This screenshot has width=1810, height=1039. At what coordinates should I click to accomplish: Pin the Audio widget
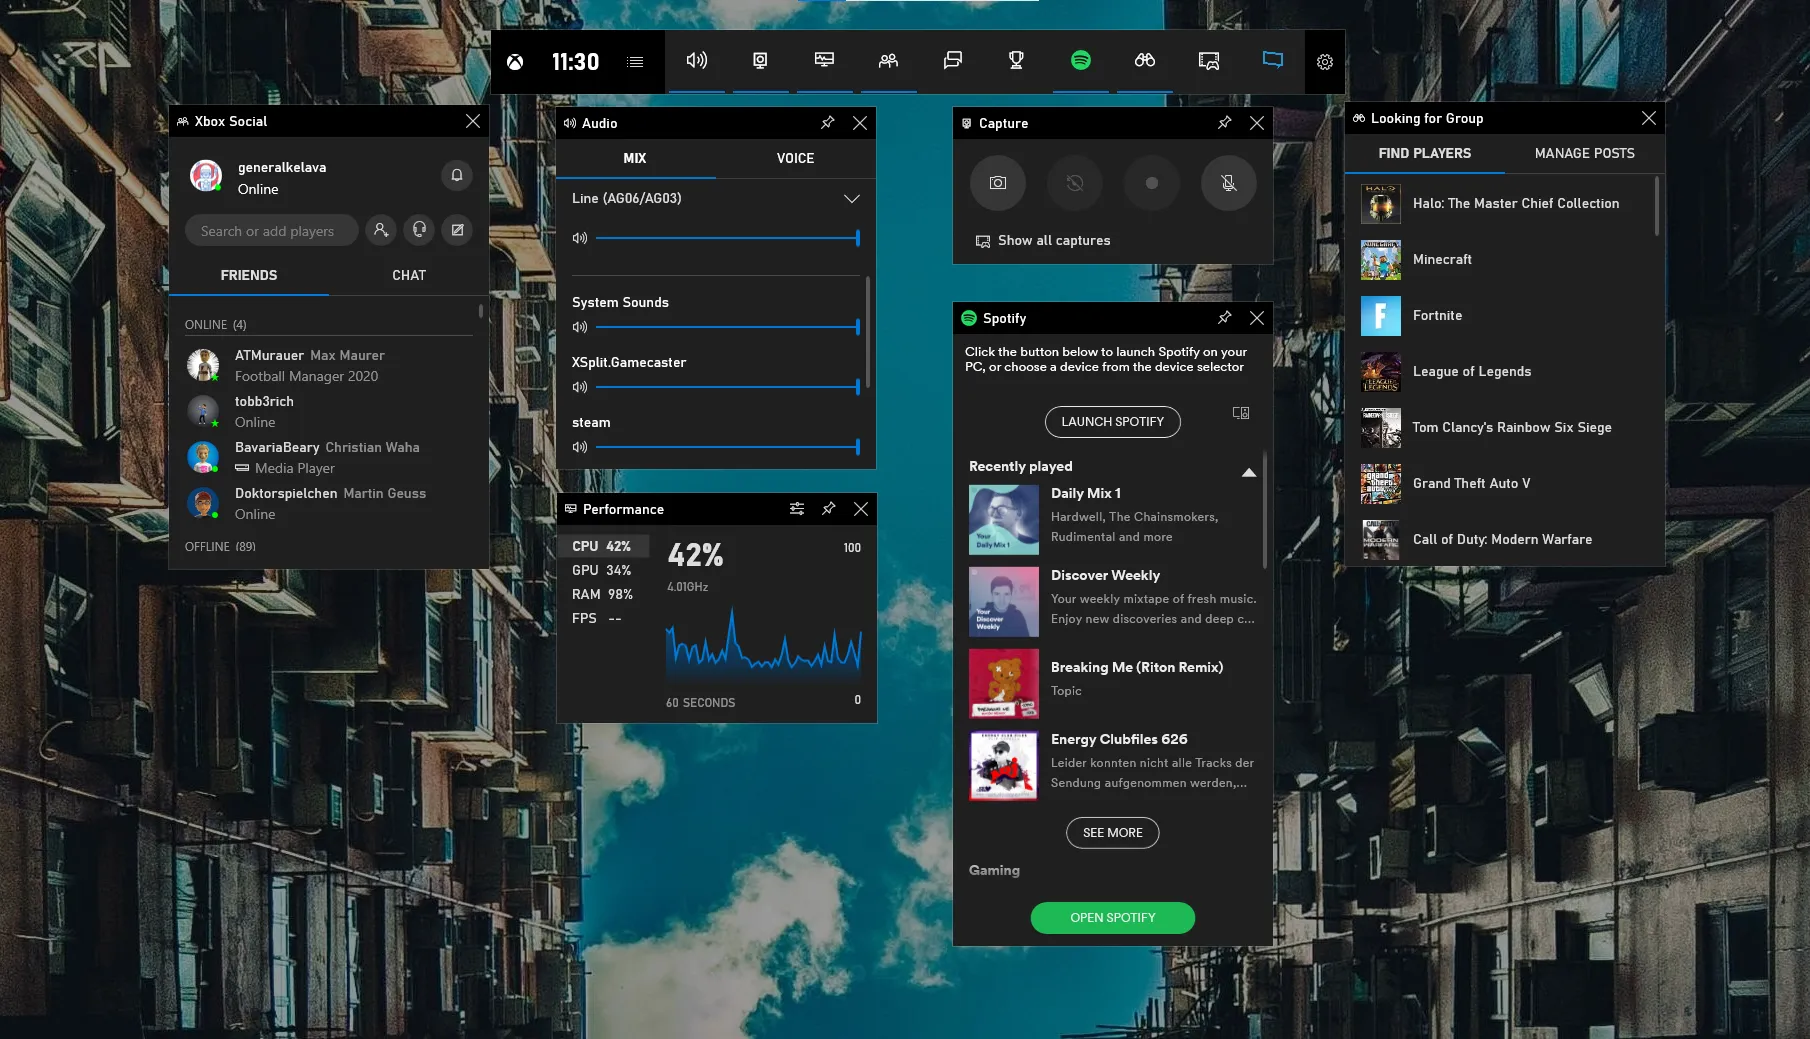tap(828, 123)
